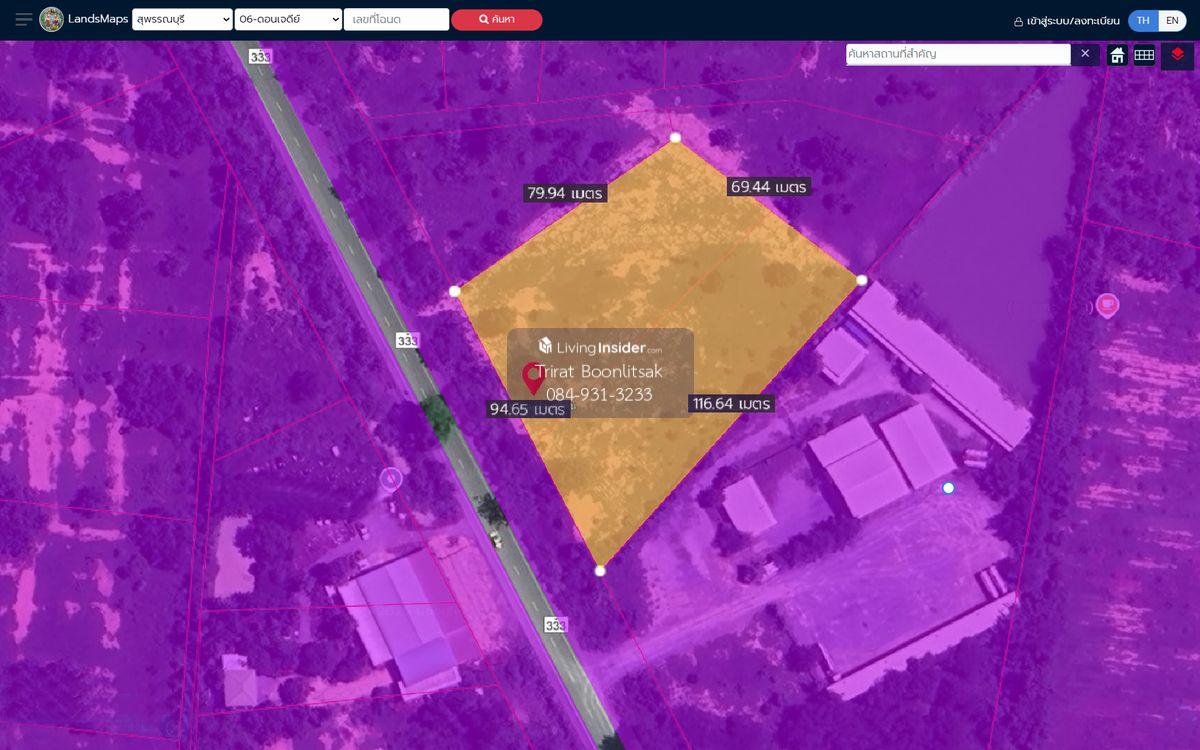Focus the เลขที่โฉนด deed number field

(396, 19)
